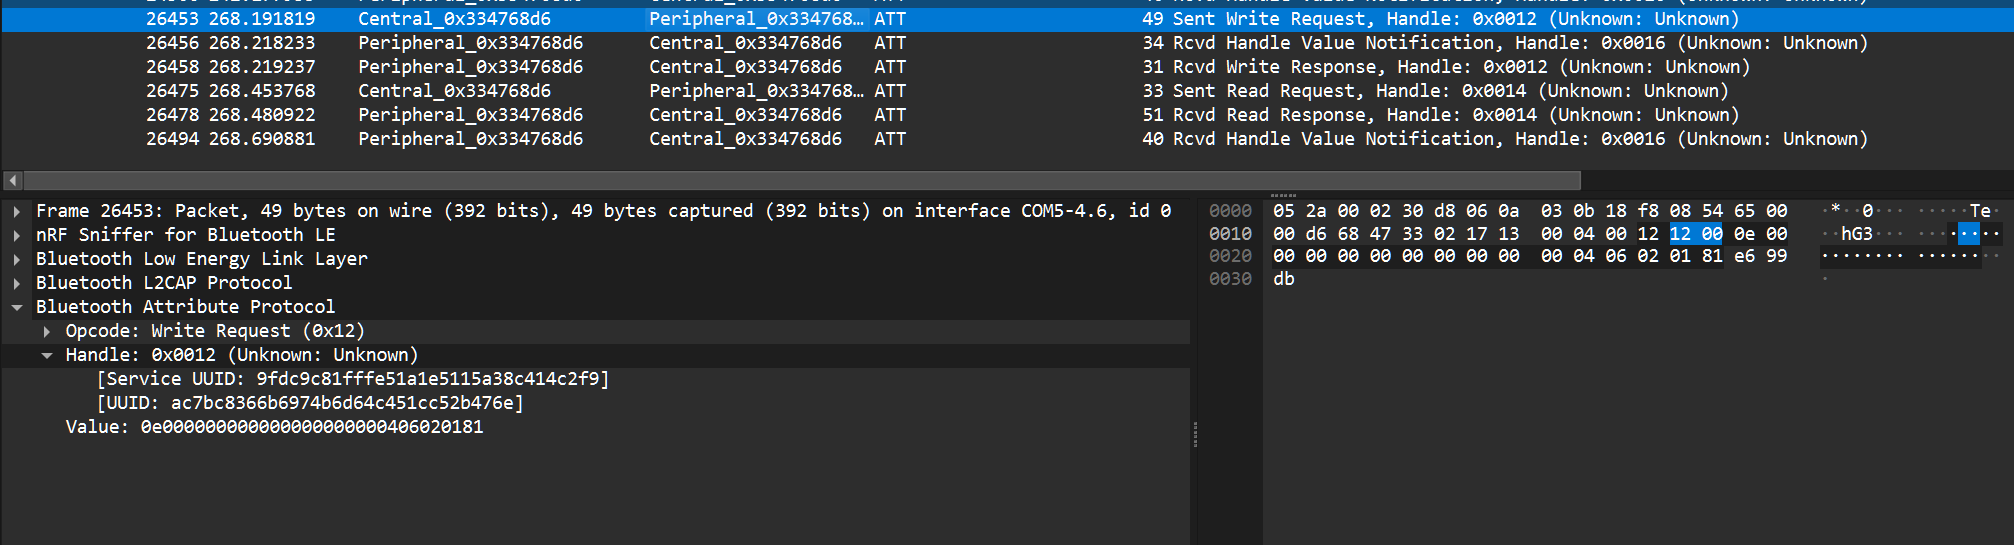The image size is (2014, 545).
Task: Select the Value: 0e0000... field line
Action: point(275,427)
